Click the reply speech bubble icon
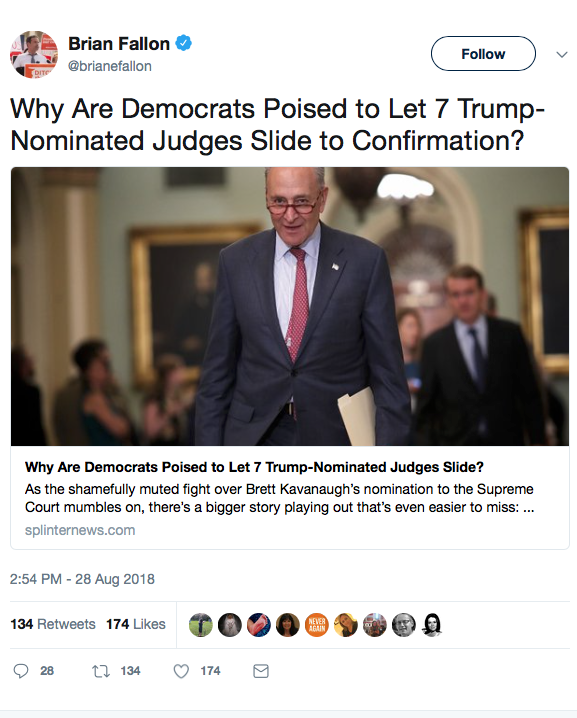This screenshot has width=577, height=718. point(21,671)
